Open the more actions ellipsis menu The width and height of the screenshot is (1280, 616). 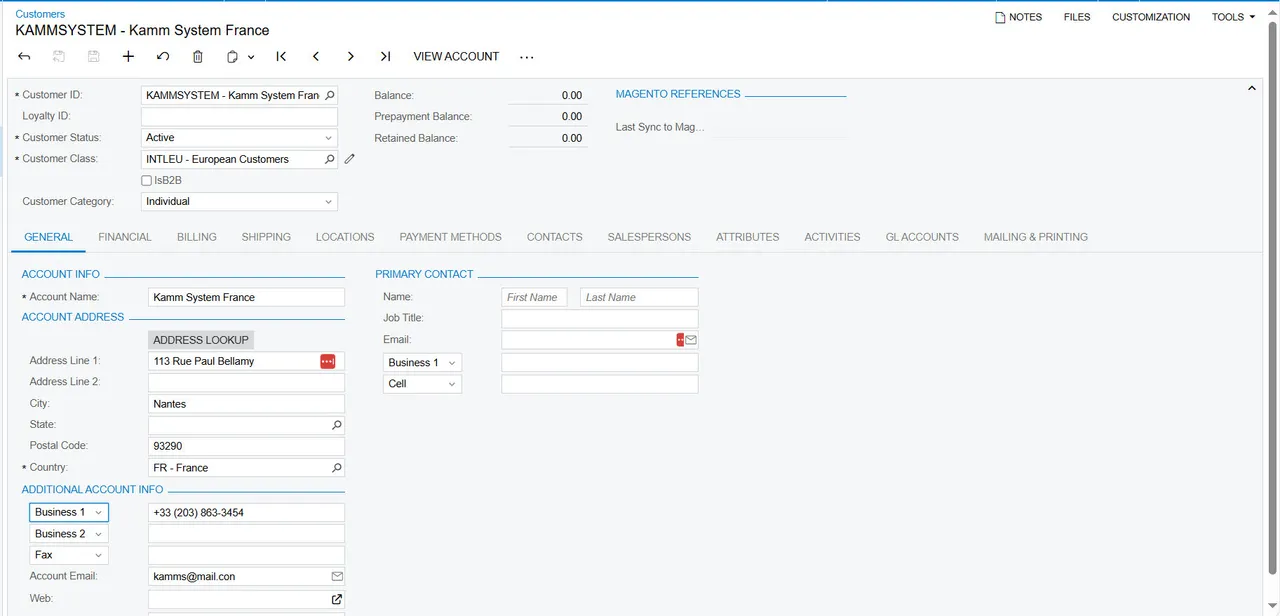527,57
